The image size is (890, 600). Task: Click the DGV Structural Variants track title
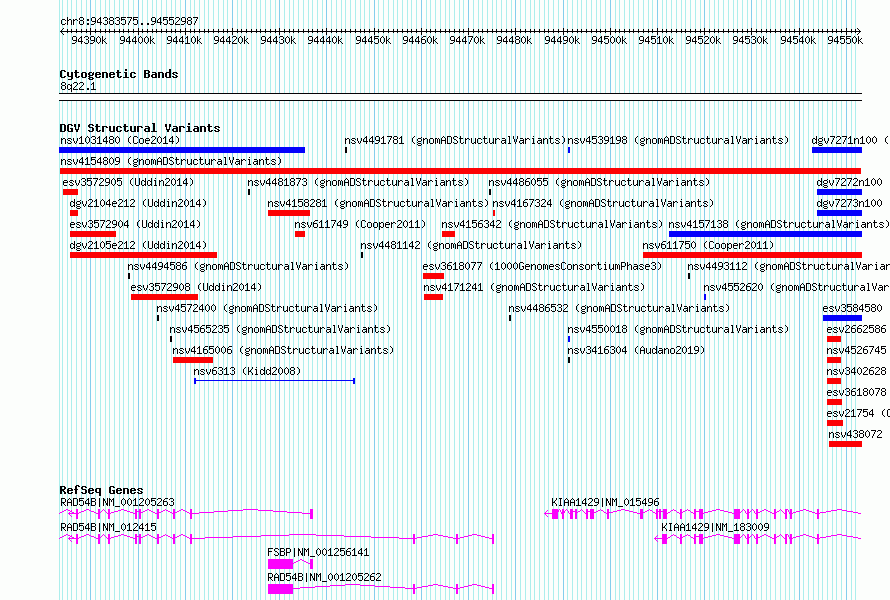click(140, 128)
